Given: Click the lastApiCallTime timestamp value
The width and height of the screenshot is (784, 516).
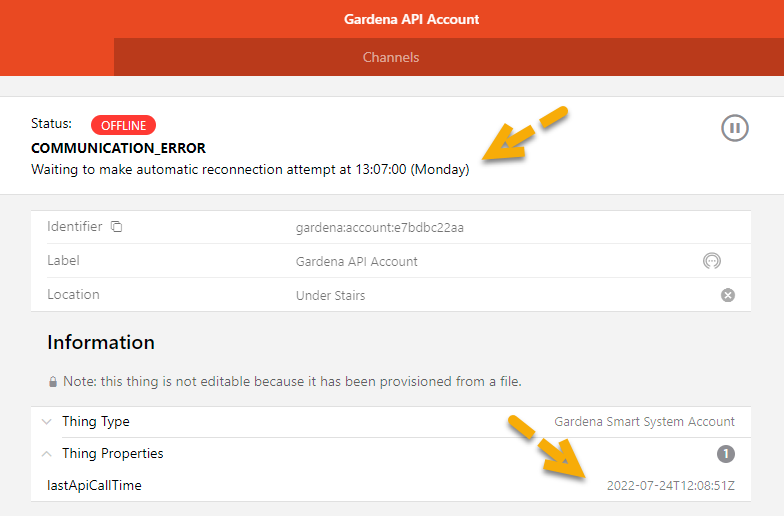Looking at the screenshot, I should tap(670, 486).
